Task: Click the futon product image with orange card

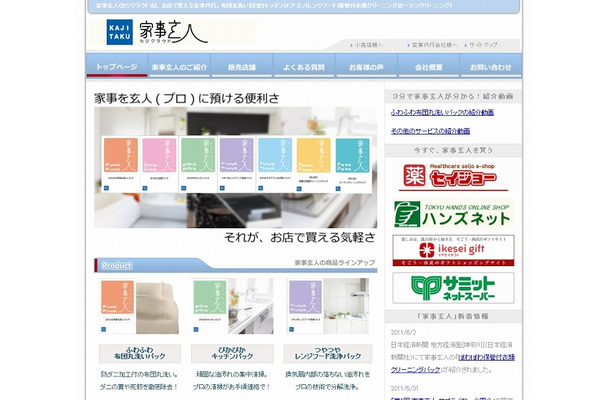Action: point(140,306)
